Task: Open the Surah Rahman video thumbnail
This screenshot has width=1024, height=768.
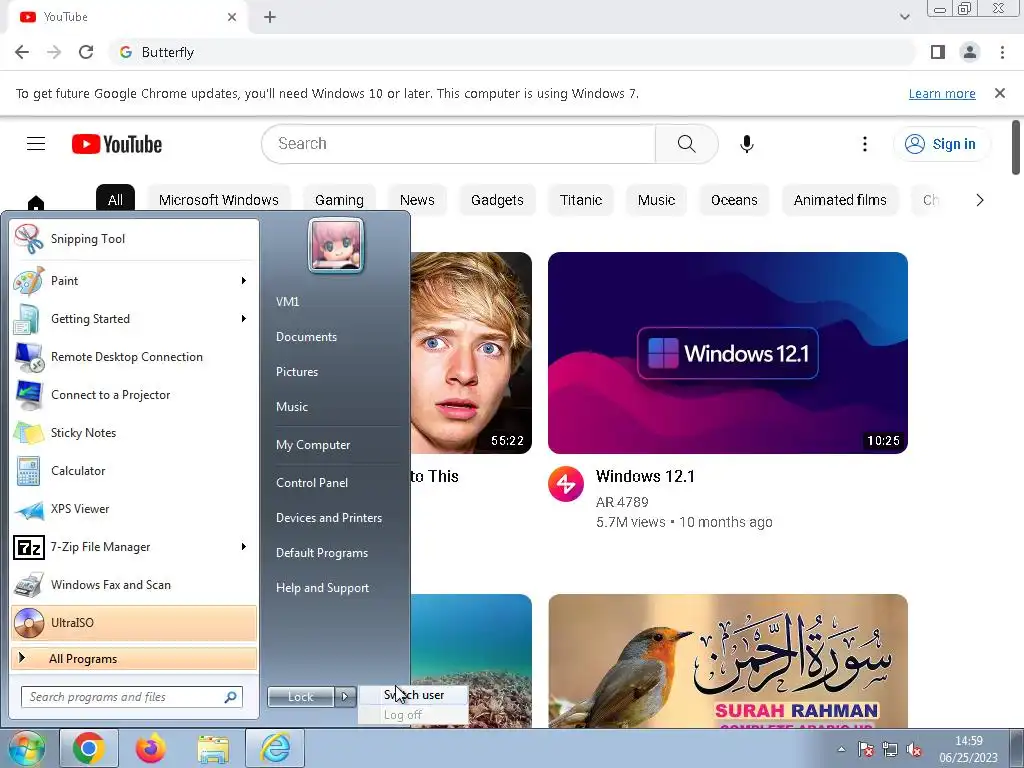Action: tap(728, 661)
